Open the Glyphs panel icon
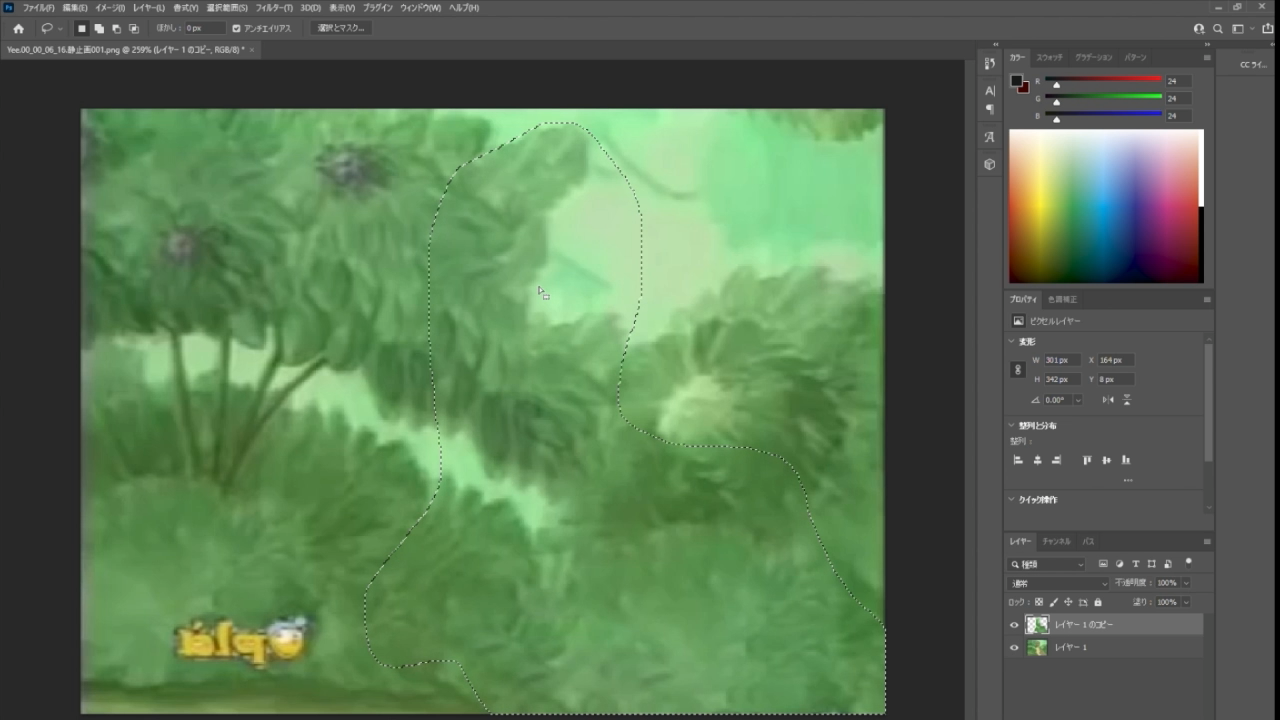1280x720 pixels. [x=990, y=137]
